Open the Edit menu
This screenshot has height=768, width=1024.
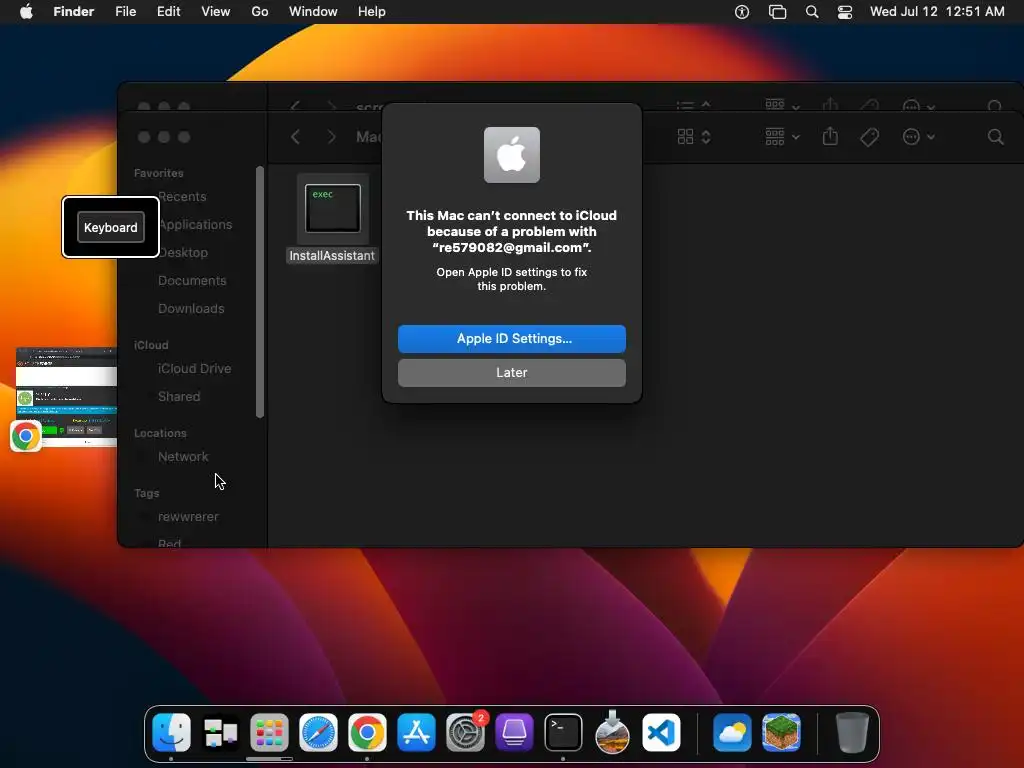pyautogui.click(x=168, y=12)
